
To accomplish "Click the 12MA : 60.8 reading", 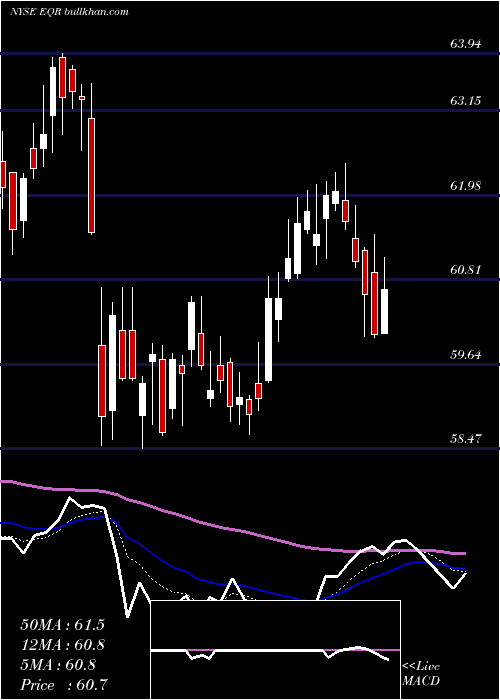I will click(62, 645).
